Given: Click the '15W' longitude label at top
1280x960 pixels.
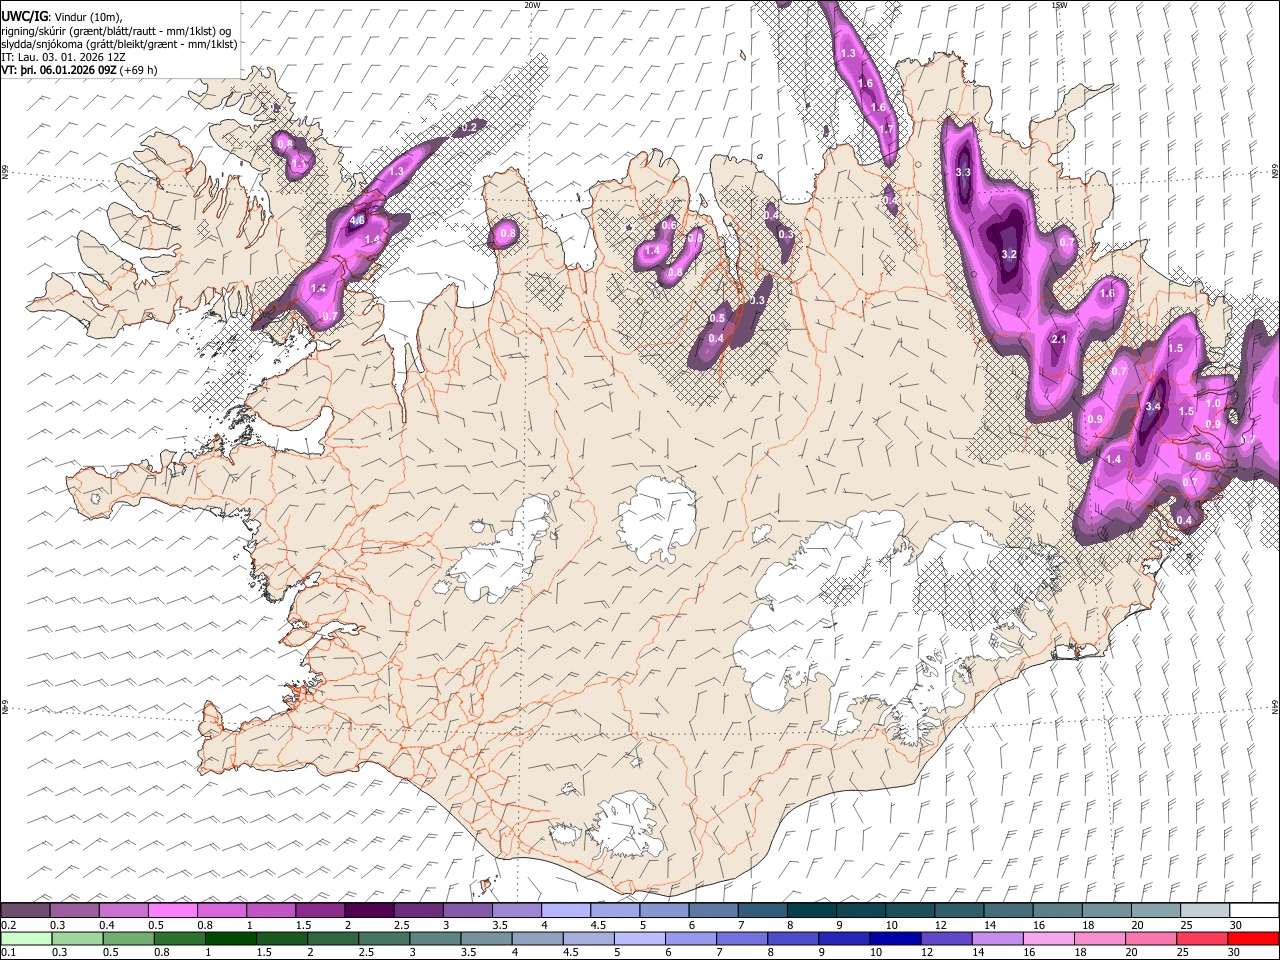Looking at the screenshot, I should click(x=1059, y=5).
